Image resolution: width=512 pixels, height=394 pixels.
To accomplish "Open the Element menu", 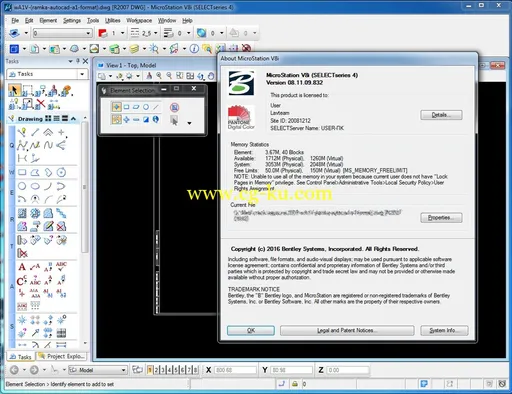I will (x=48, y=21).
